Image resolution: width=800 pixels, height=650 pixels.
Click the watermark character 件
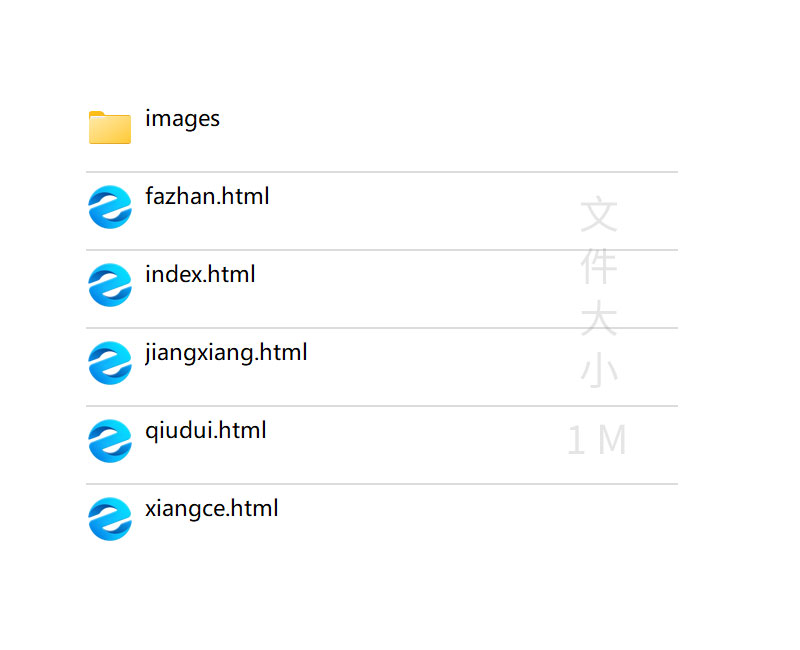(x=599, y=267)
